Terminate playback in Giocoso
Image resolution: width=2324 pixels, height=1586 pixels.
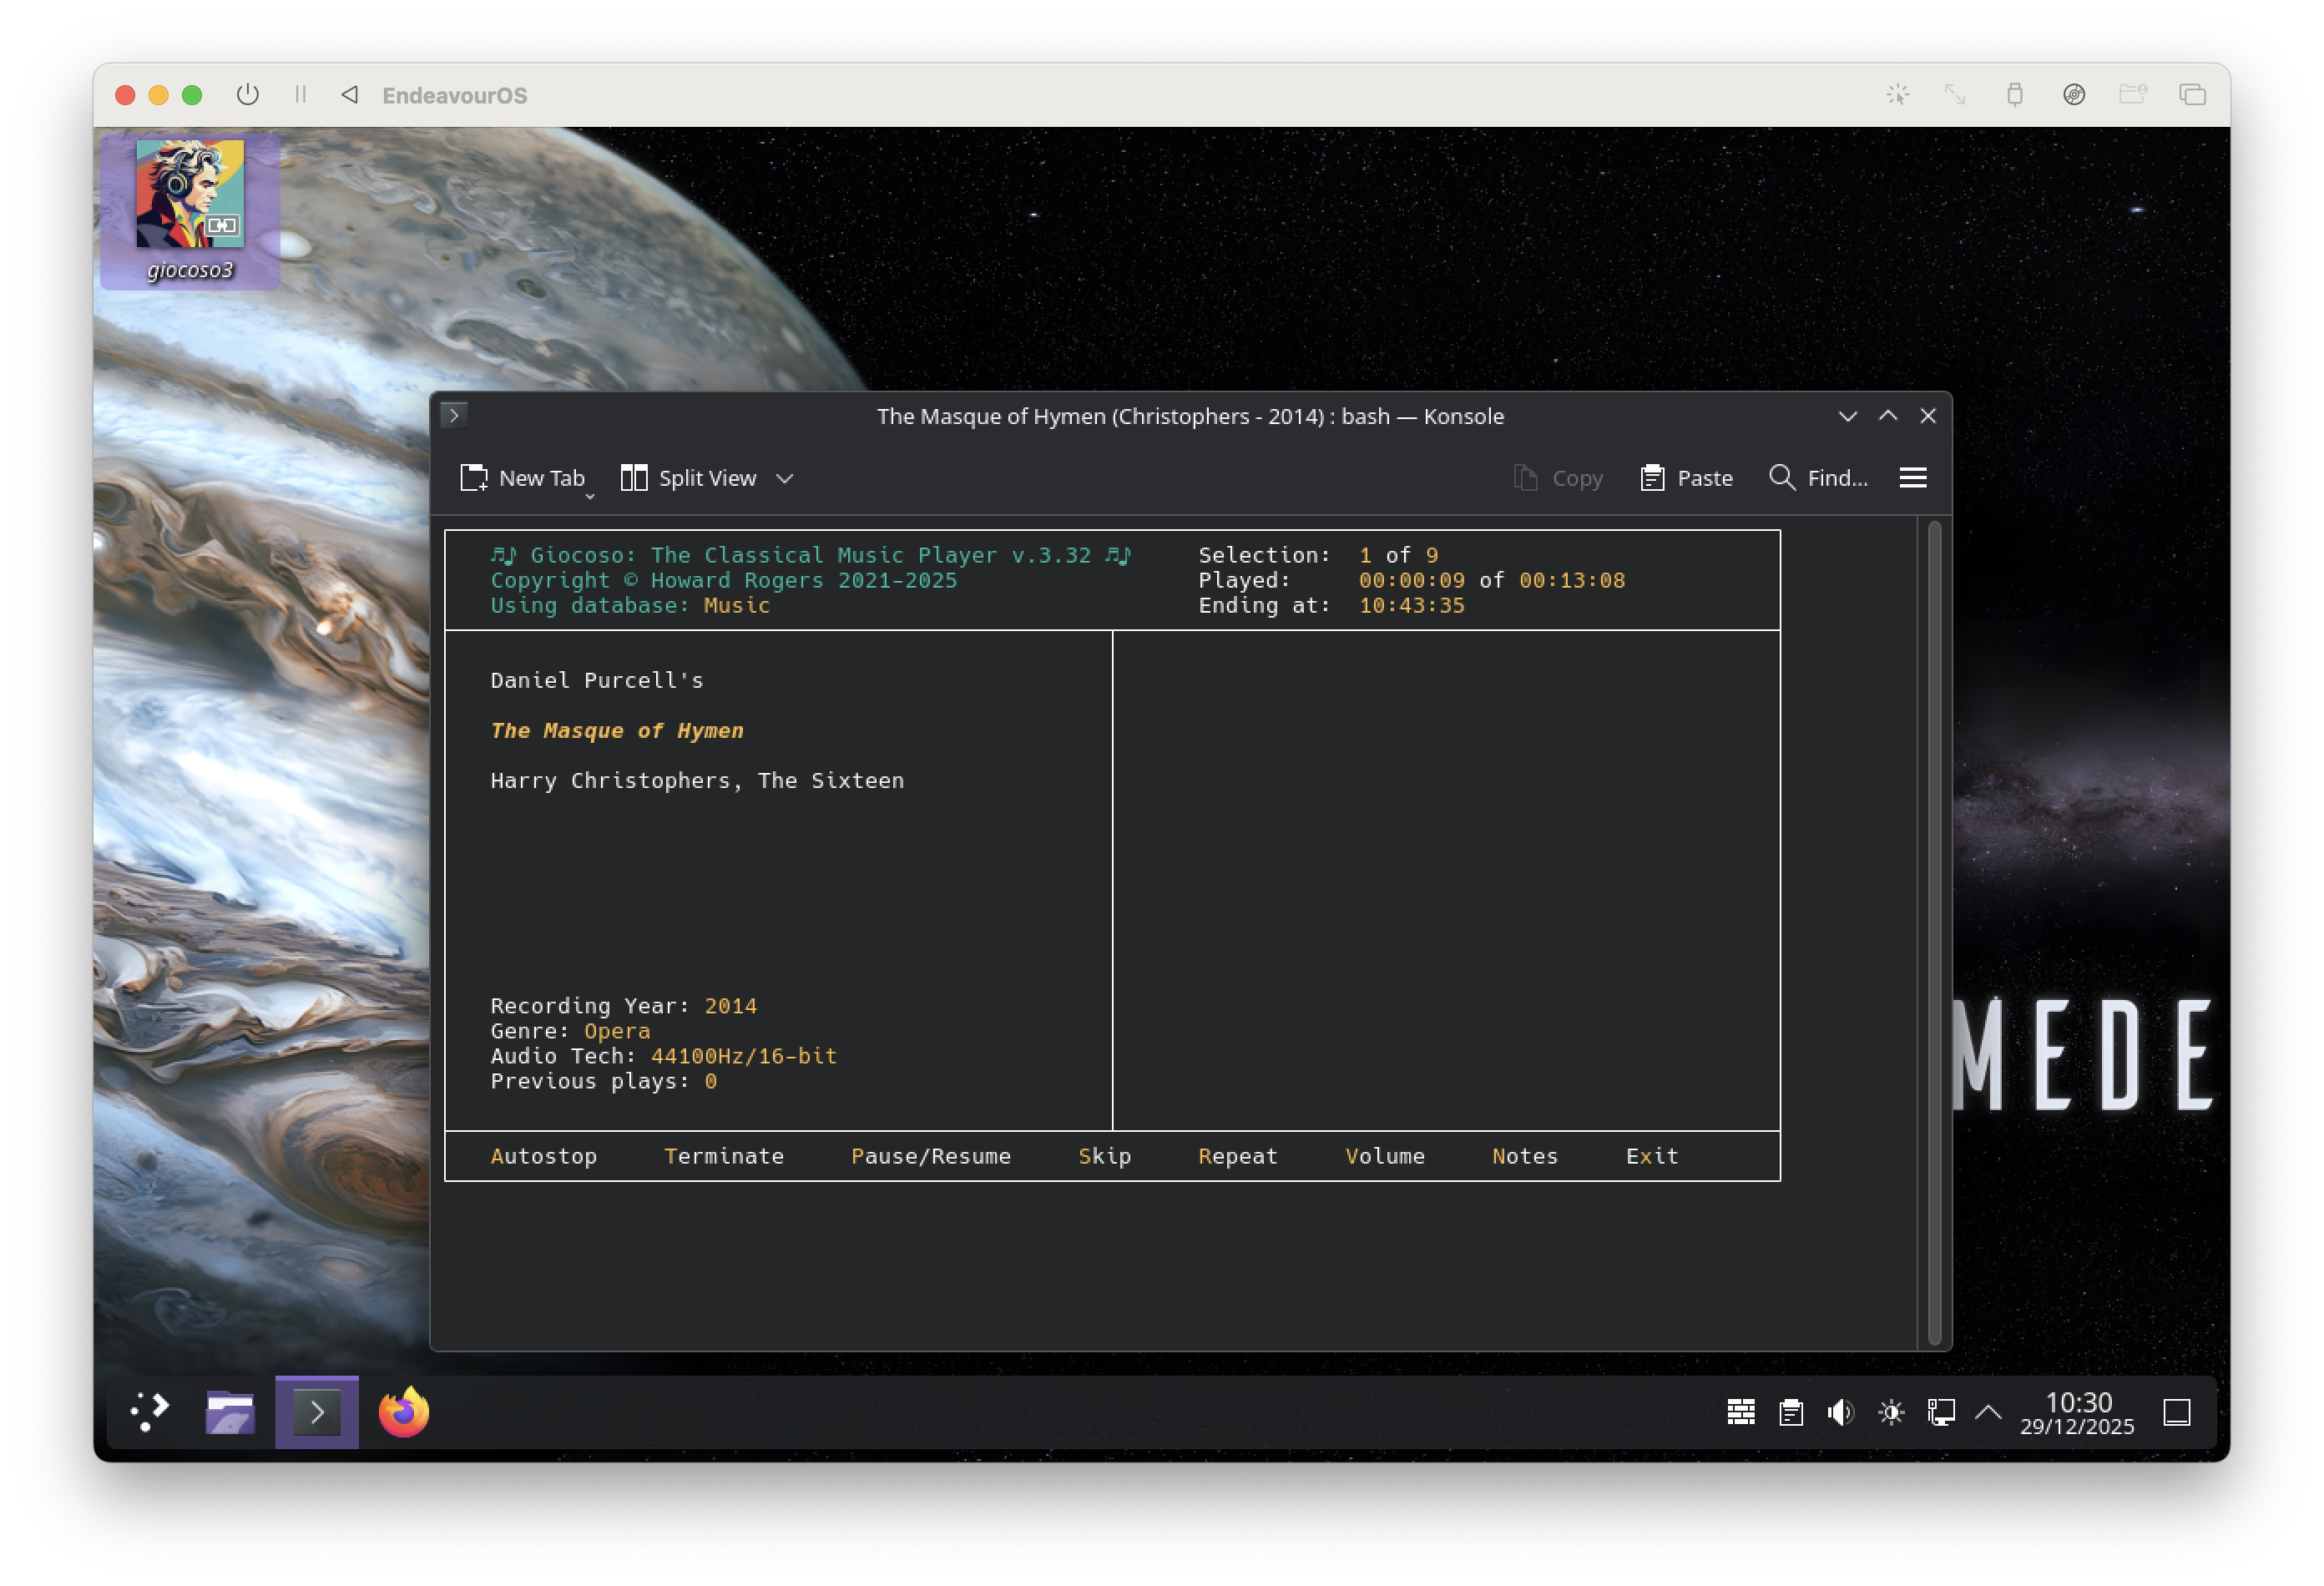724,1156
